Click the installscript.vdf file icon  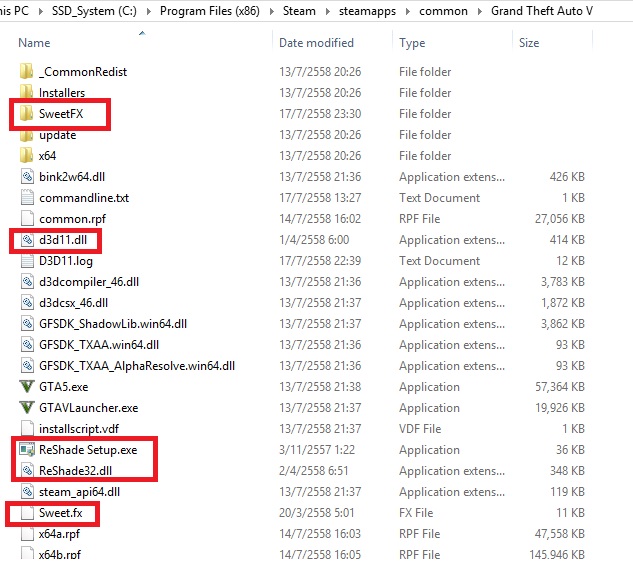tap(27, 428)
